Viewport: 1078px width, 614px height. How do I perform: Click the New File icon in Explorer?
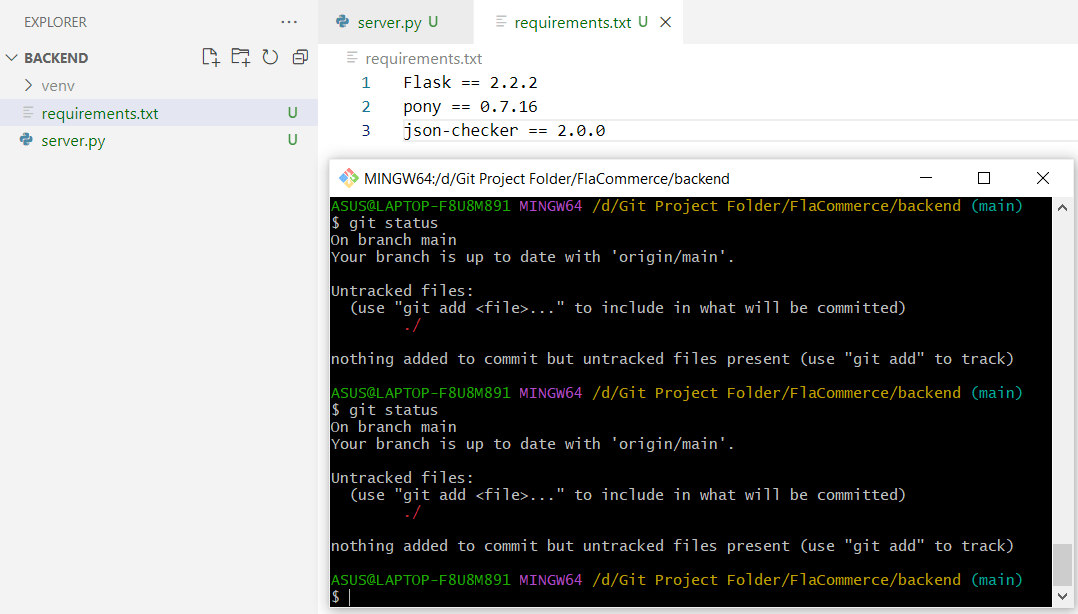pyautogui.click(x=210, y=57)
